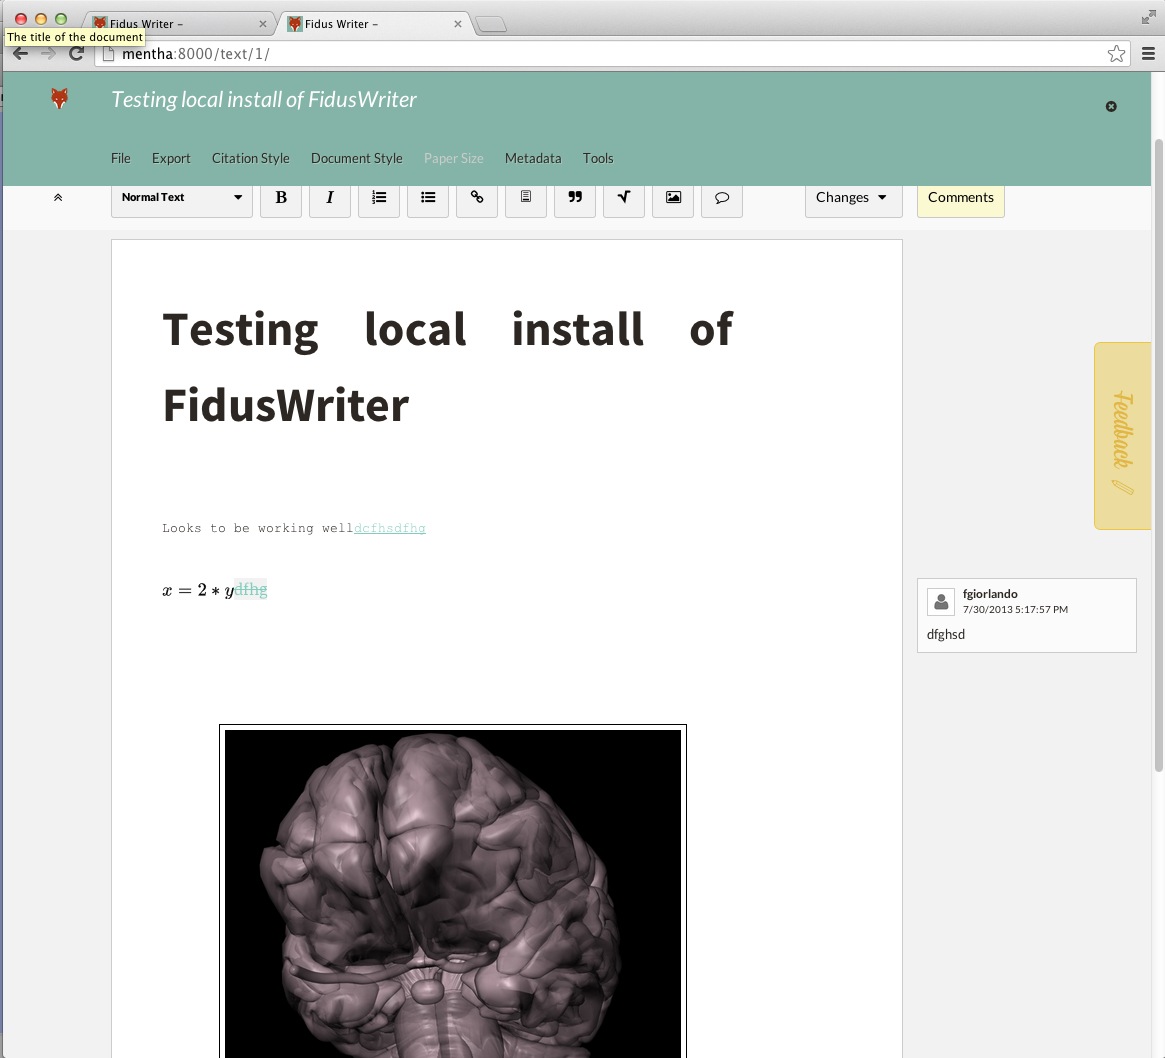Image resolution: width=1165 pixels, height=1058 pixels.
Task: Open the Feedback side tab
Action: [1122, 436]
